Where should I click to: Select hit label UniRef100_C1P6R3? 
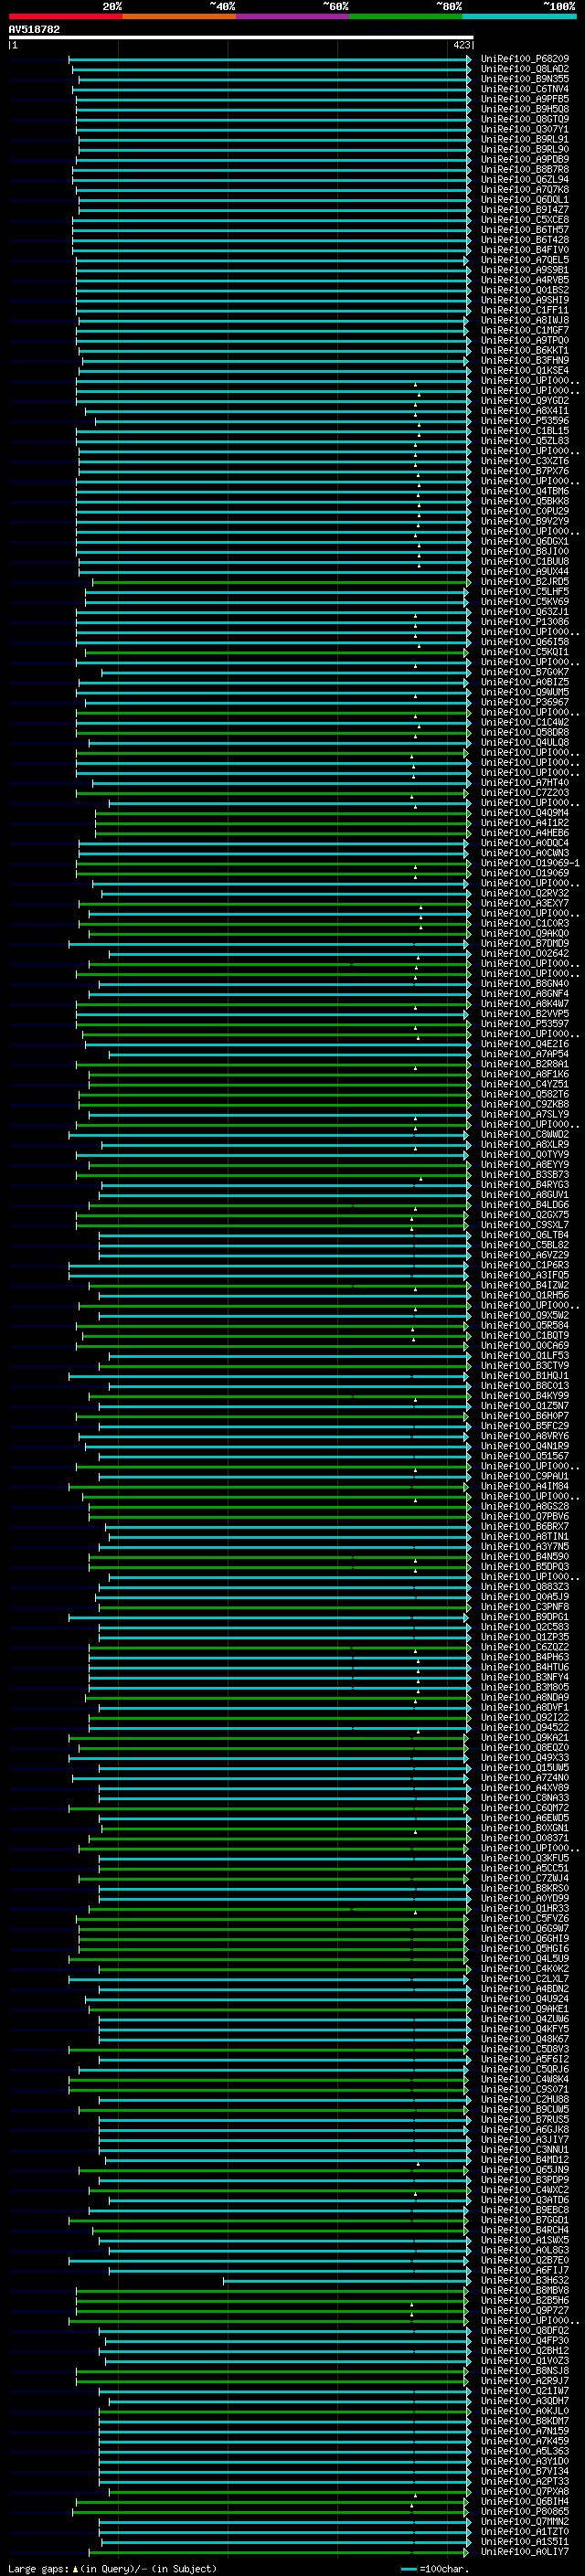pyautogui.click(x=524, y=1264)
